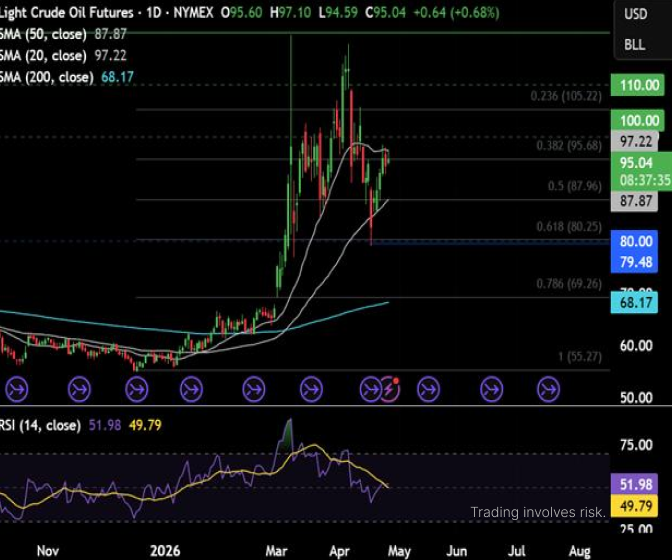Click the 0.786 (69.26) Fibonacci label
The width and height of the screenshot is (672, 560).
569,284
